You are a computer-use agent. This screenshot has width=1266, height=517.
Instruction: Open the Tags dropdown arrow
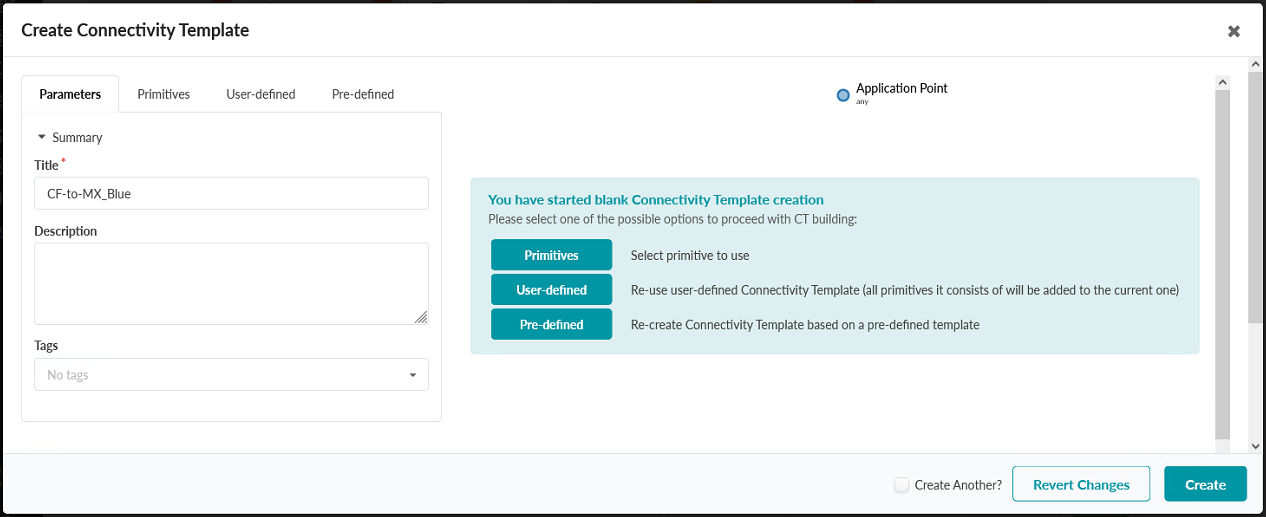pos(413,375)
